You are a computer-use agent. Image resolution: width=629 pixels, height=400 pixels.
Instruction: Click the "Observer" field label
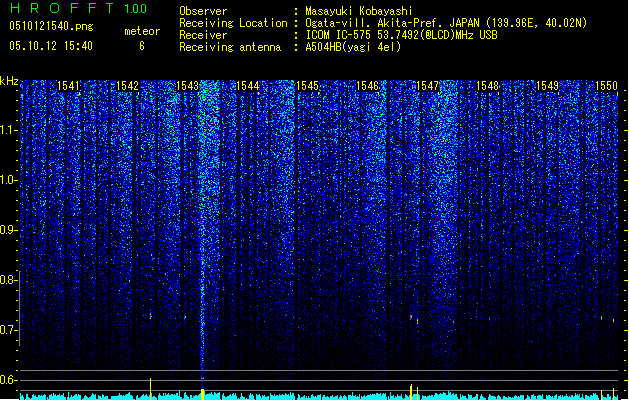tap(203, 11)
